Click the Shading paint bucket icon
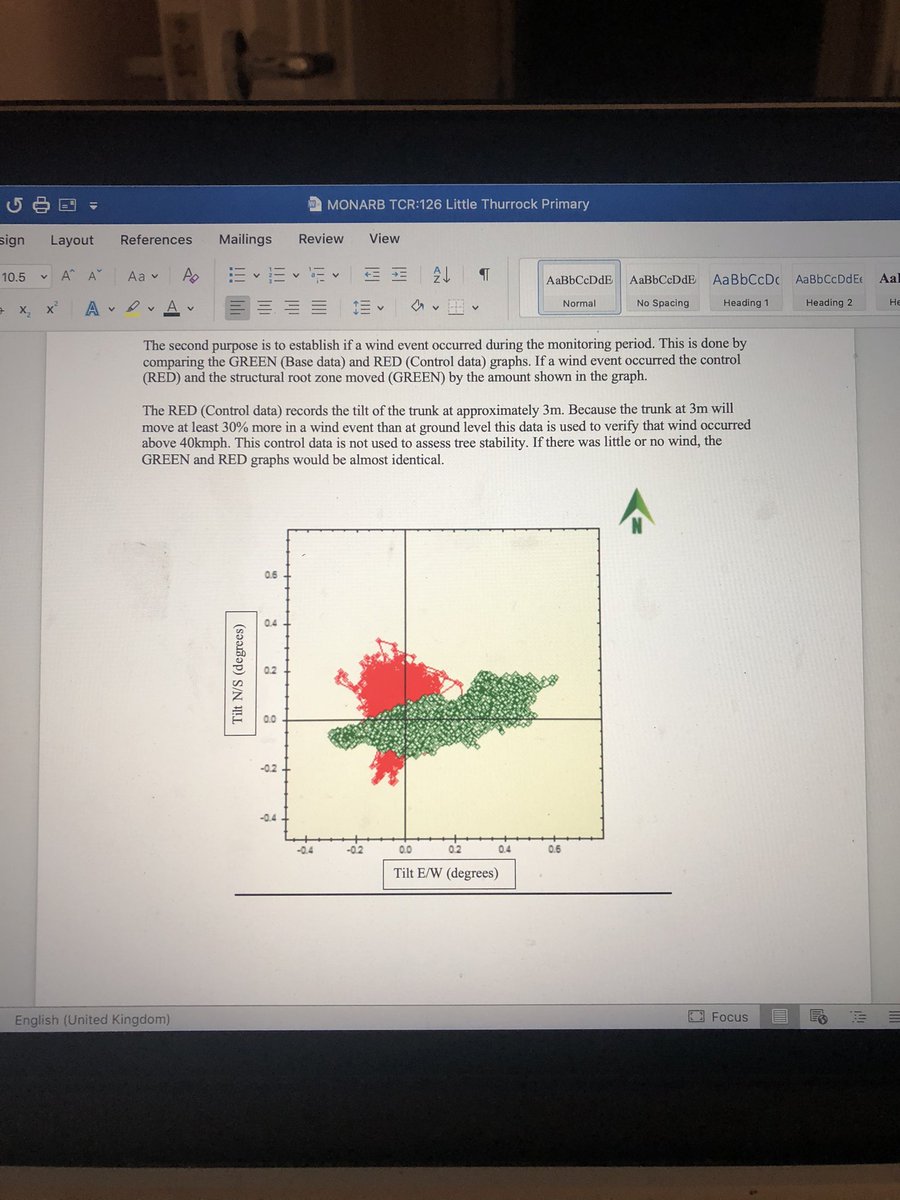The height and width of the screenshot is (1200, 900). coord(419,306)
